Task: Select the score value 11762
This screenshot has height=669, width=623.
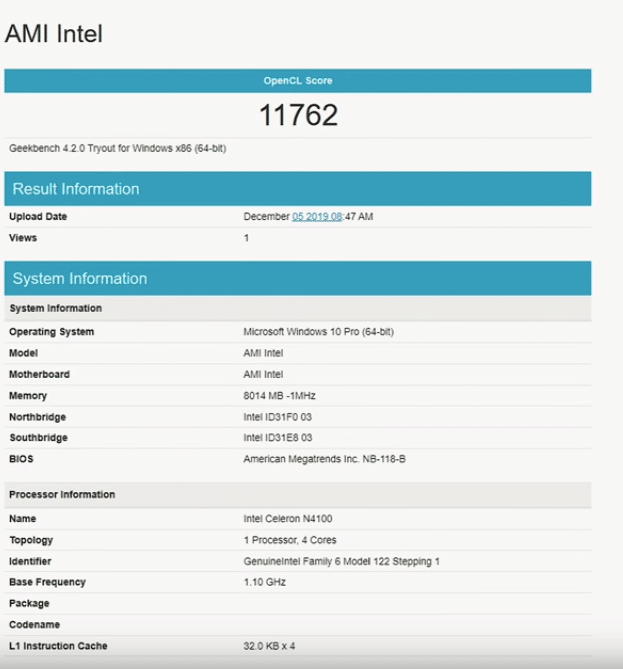Action: [298, 115]
